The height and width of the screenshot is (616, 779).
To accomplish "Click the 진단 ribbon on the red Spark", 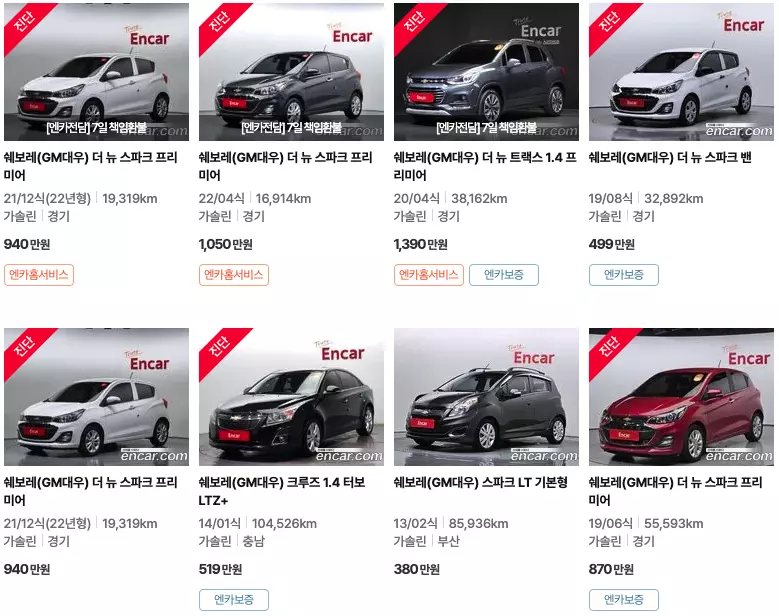I will (610, 347).
